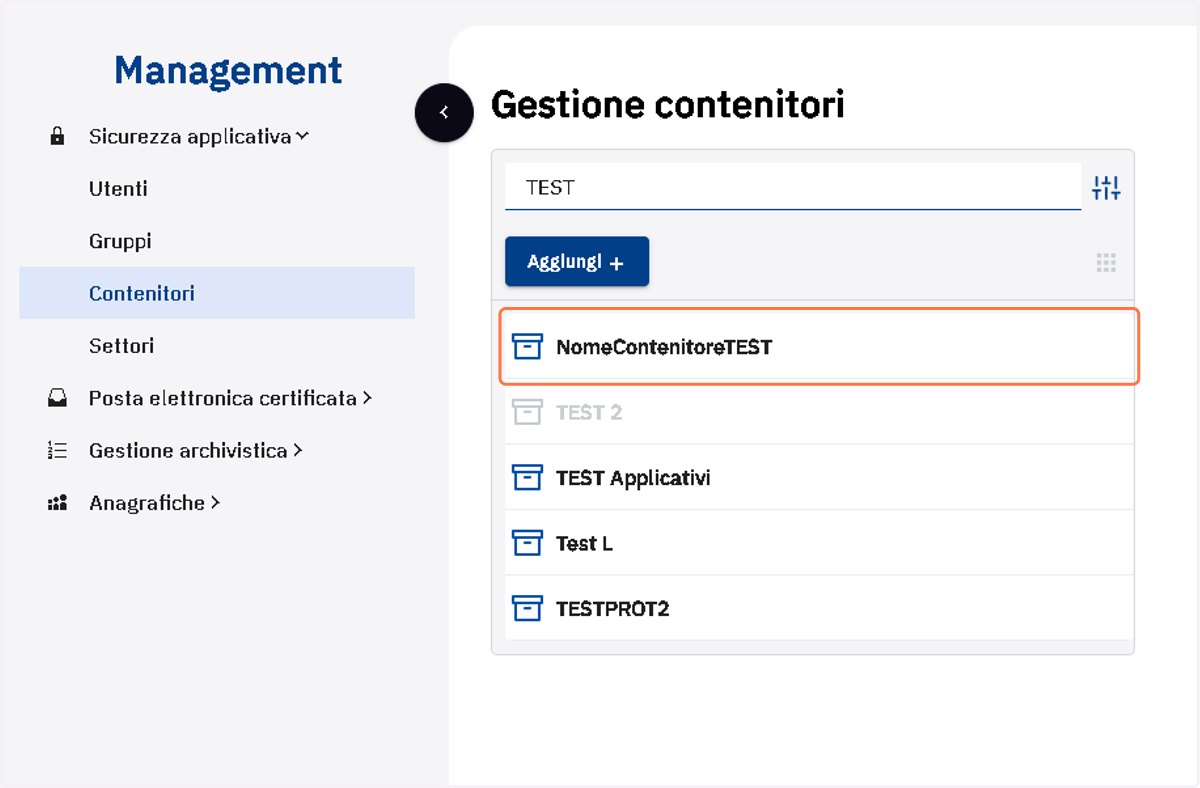The image size is (1200, 788).
Task: Open Settori from the sidebar
Action: click(121, 346)
